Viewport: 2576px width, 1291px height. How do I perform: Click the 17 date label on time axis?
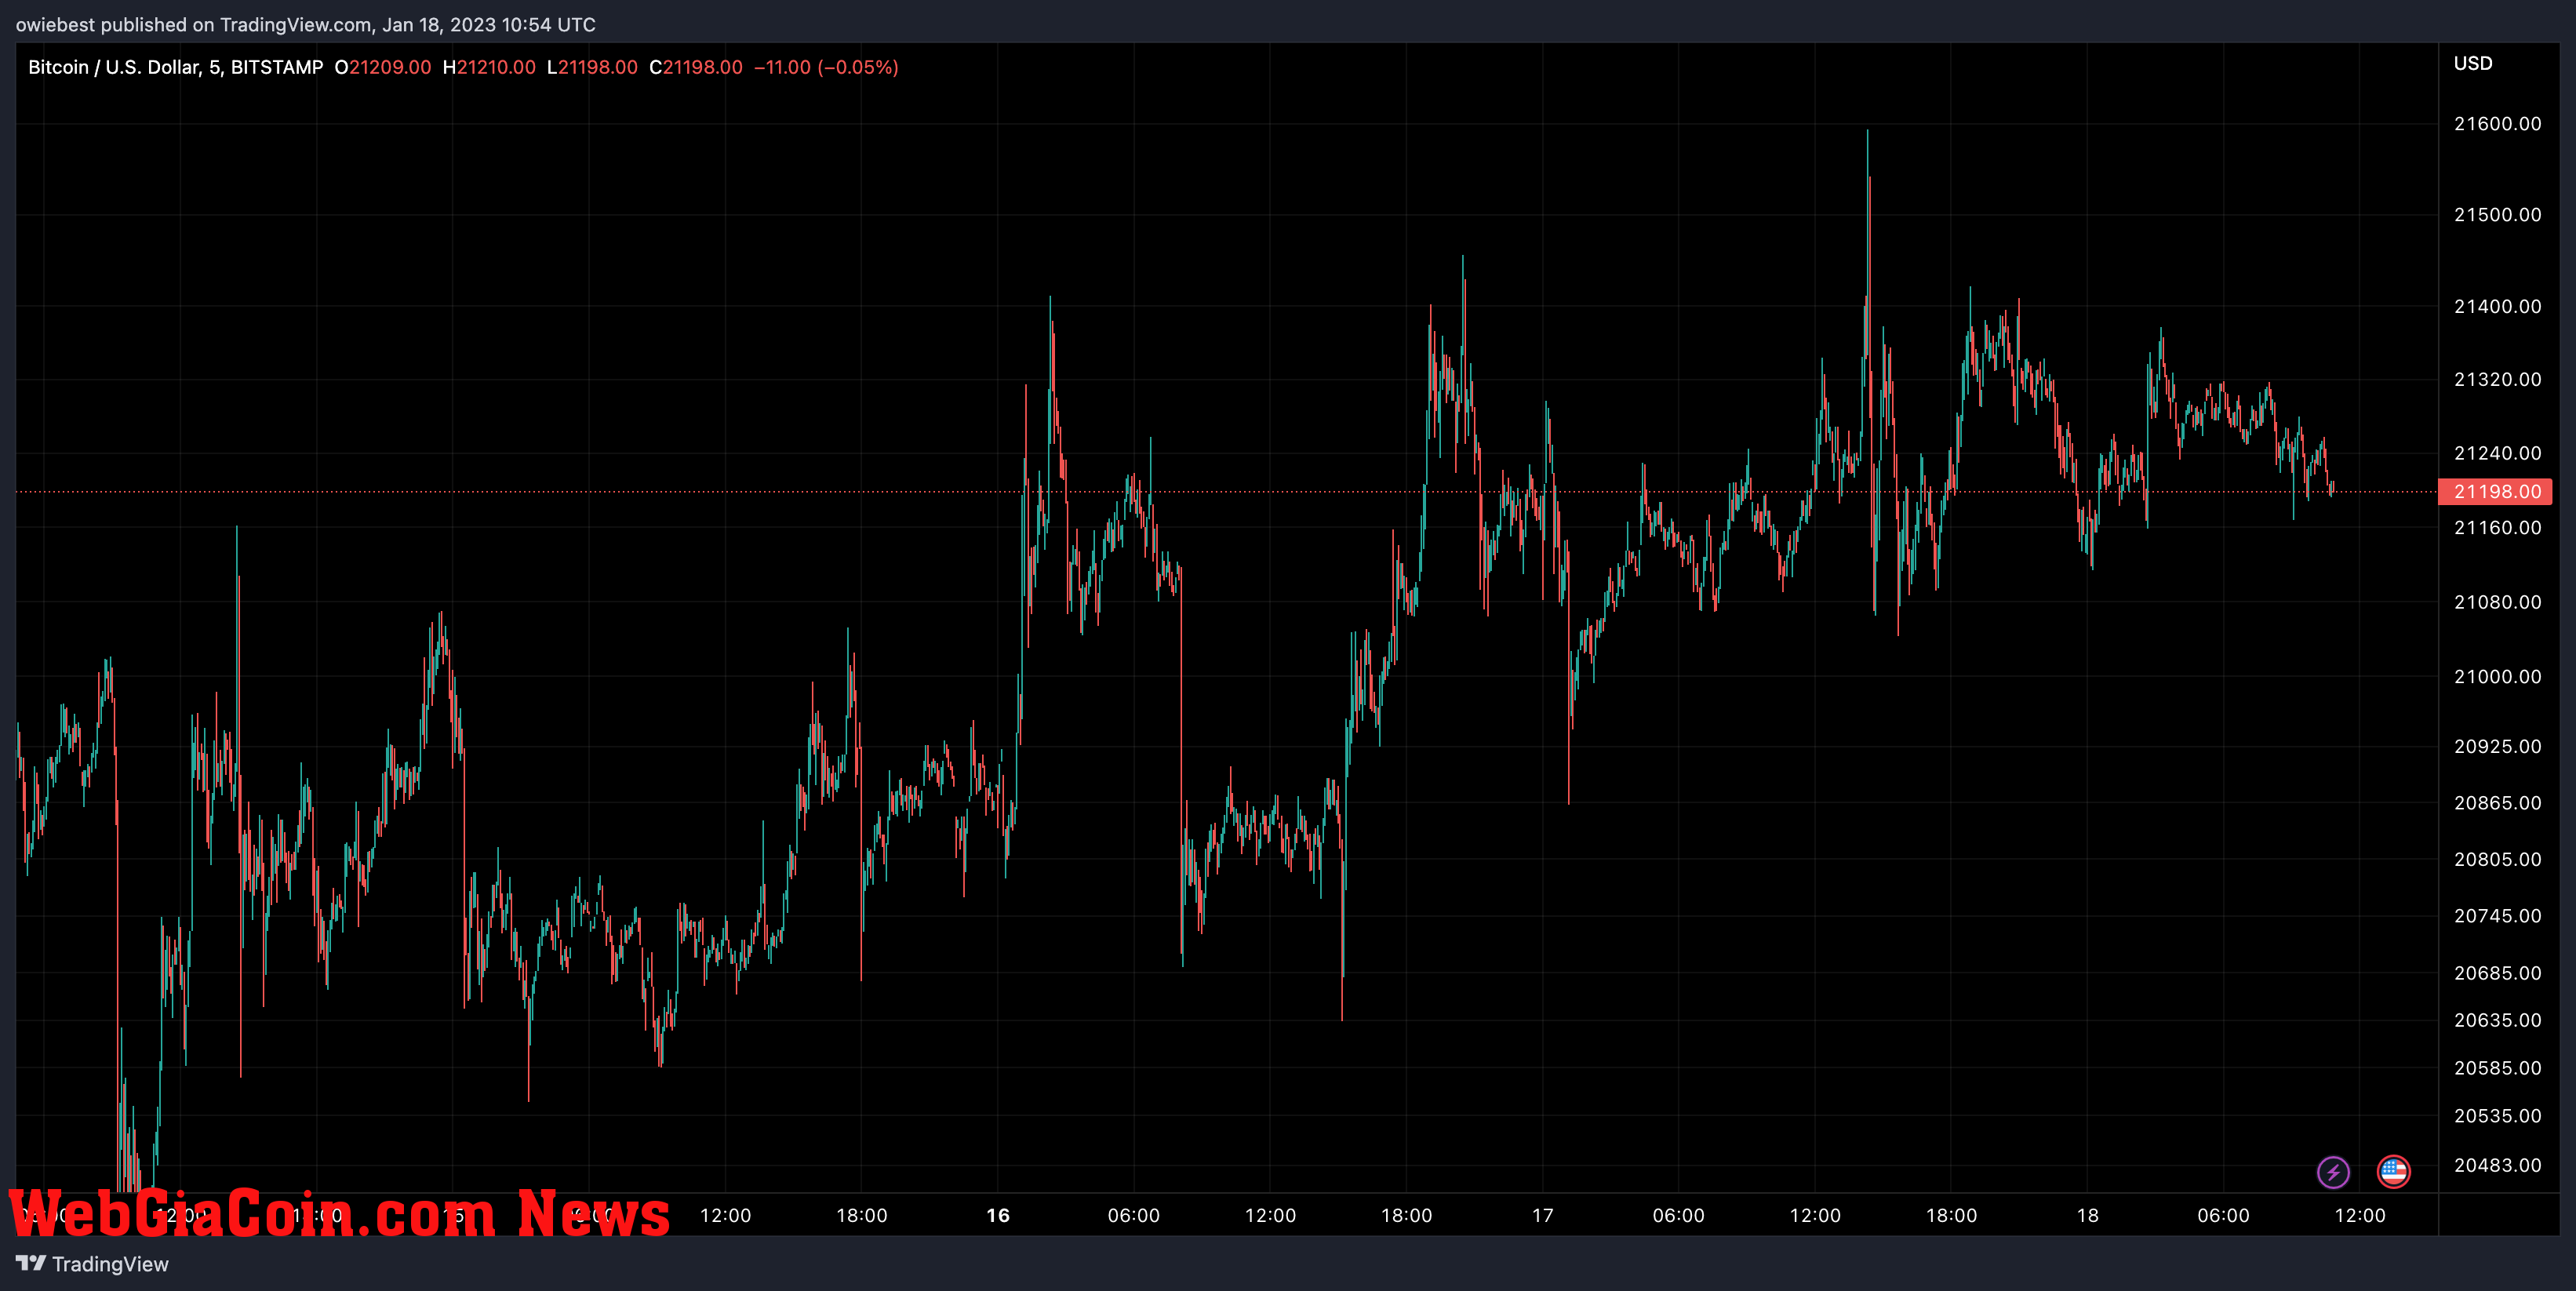point(1543,1216)
